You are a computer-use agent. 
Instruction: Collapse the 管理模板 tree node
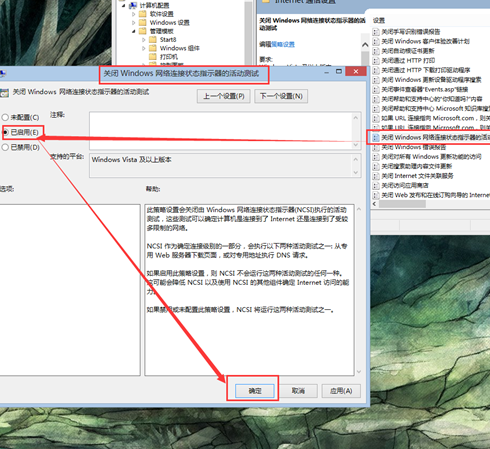[x=134, y=31]
